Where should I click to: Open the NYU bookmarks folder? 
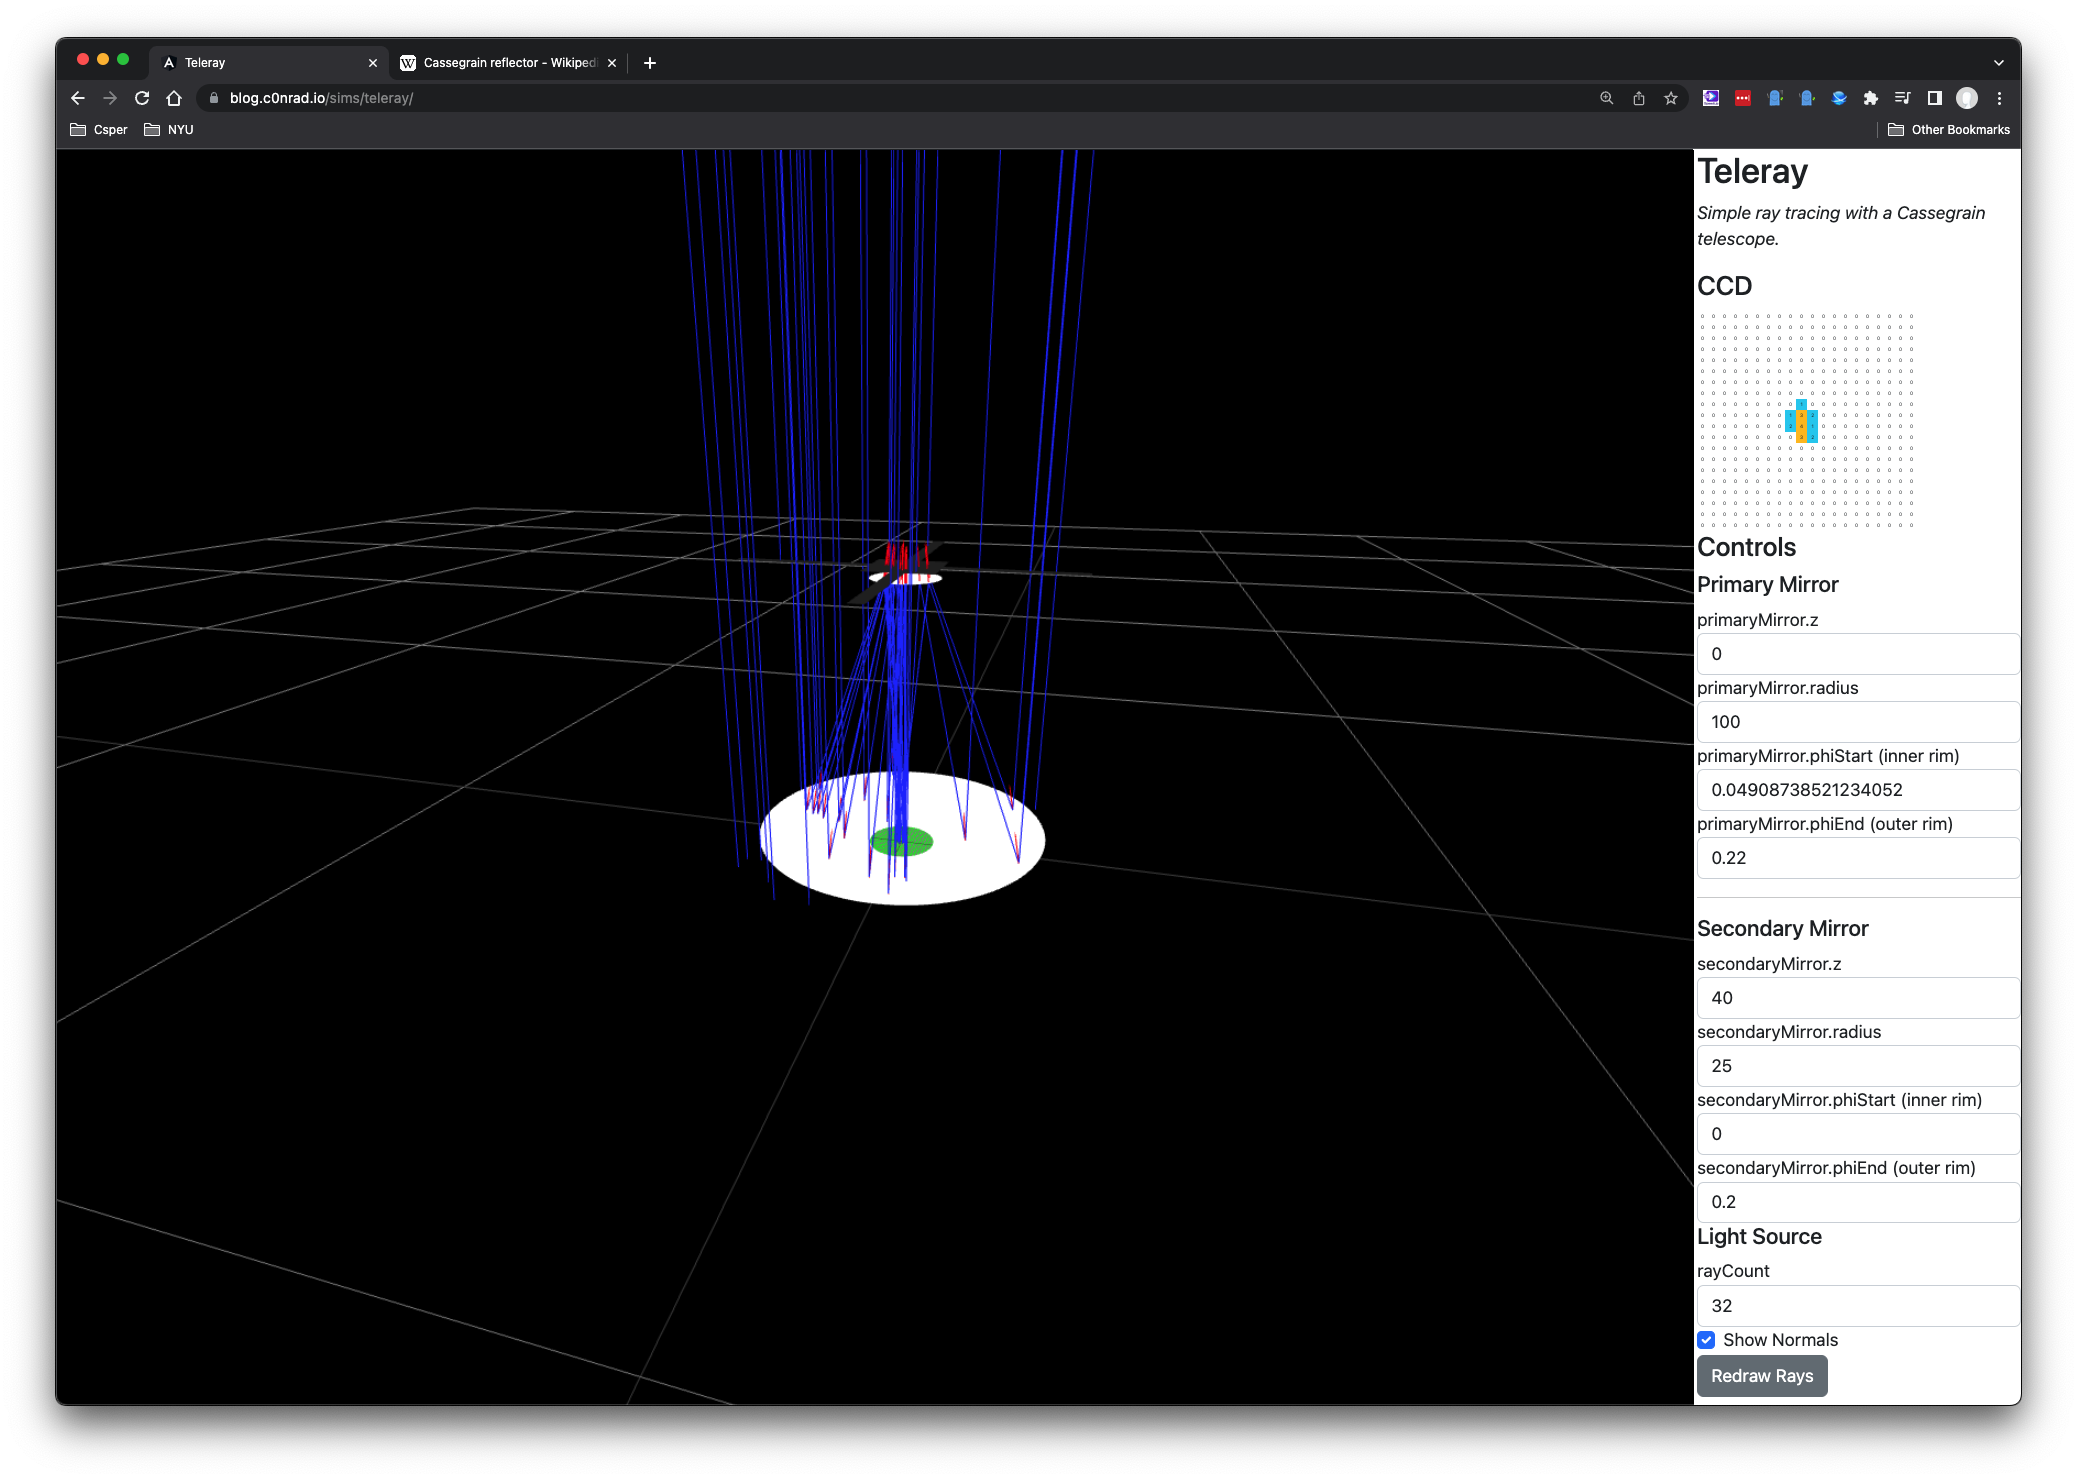pos(169,130)
